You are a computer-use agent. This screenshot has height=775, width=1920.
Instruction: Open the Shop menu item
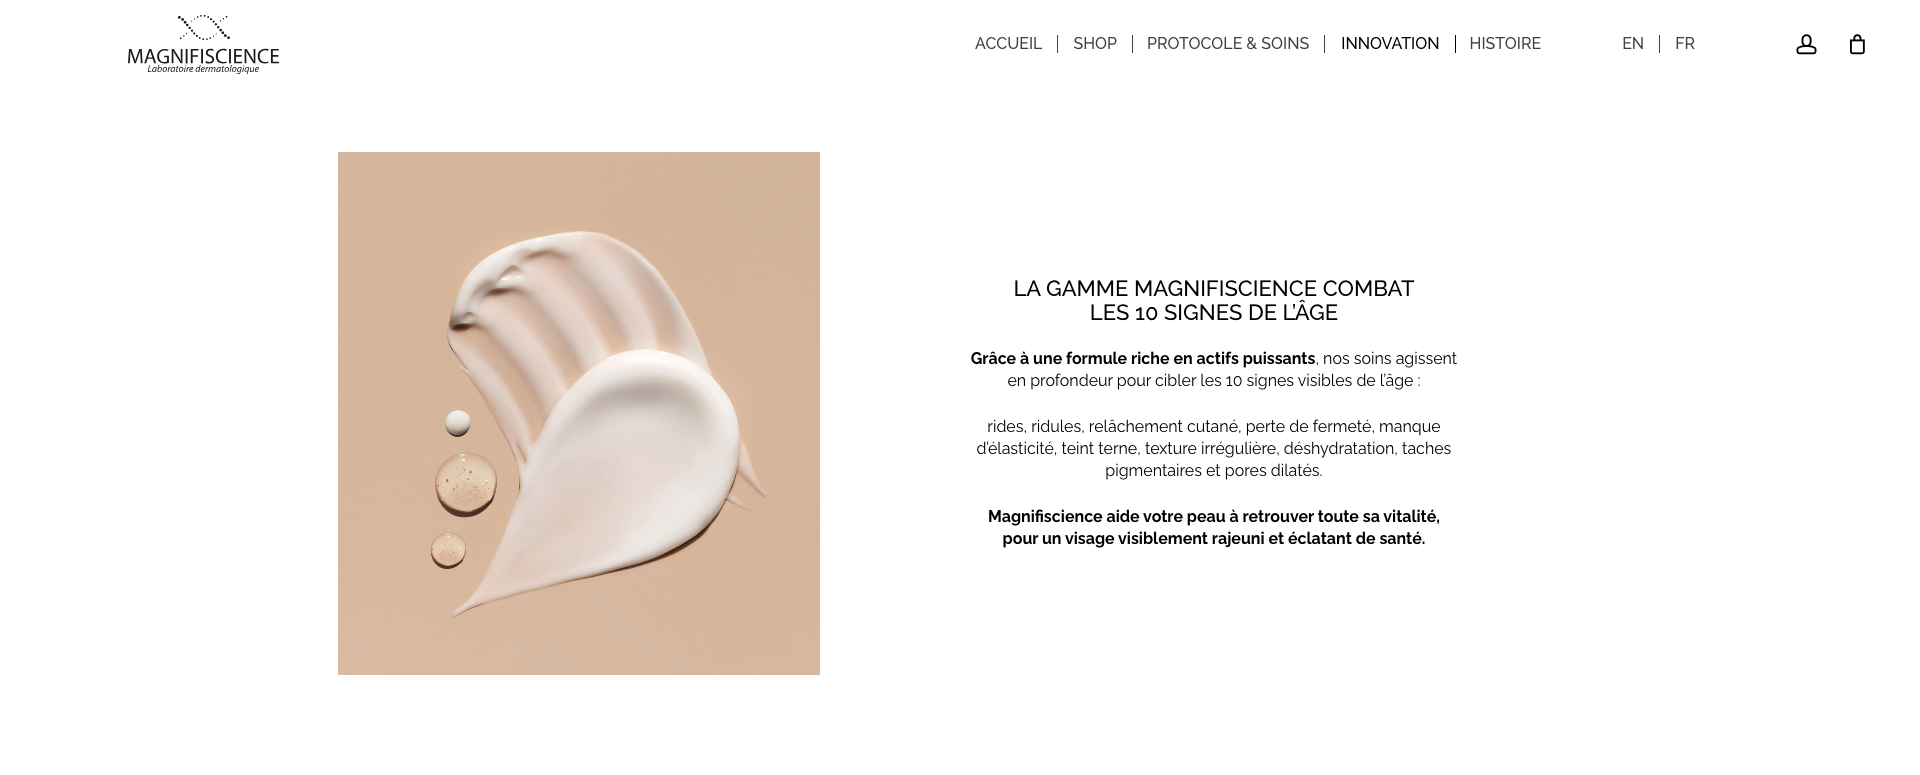[1095, 44]
